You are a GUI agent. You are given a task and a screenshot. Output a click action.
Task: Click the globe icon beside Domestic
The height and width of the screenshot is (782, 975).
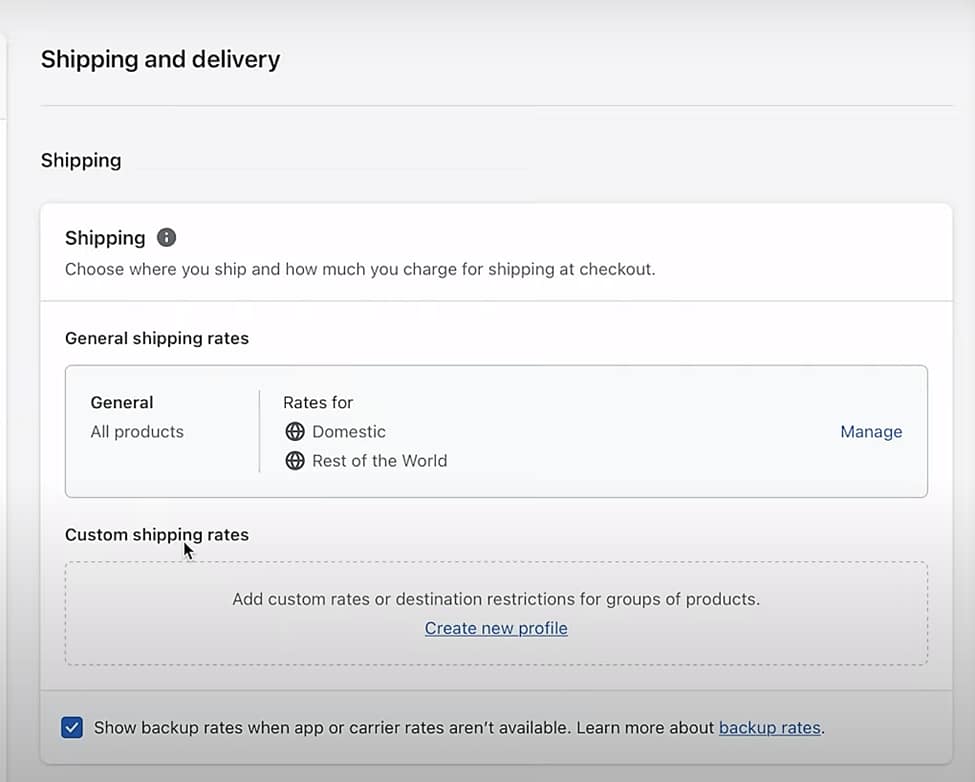point(295,431)
